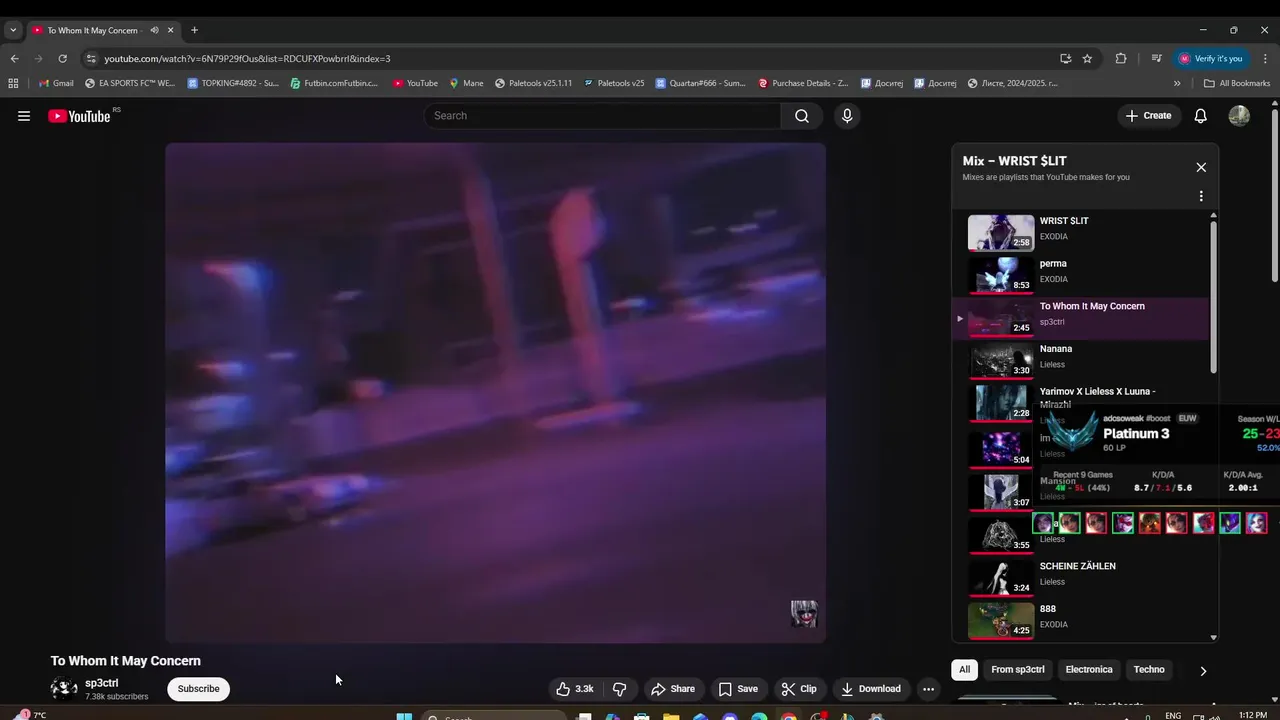Select the All chip

point(964,670)
